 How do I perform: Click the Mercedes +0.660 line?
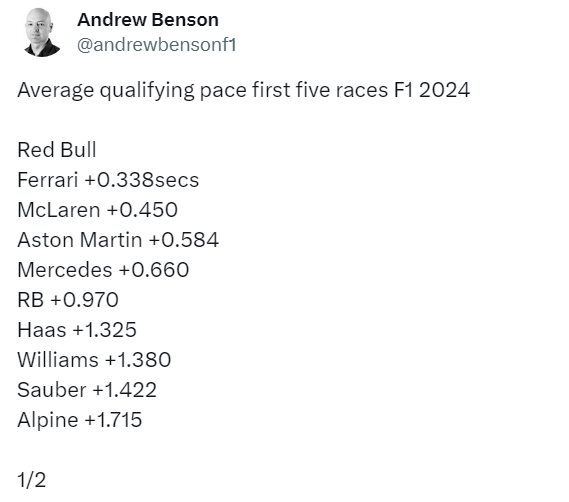click(x=103, y=270)
